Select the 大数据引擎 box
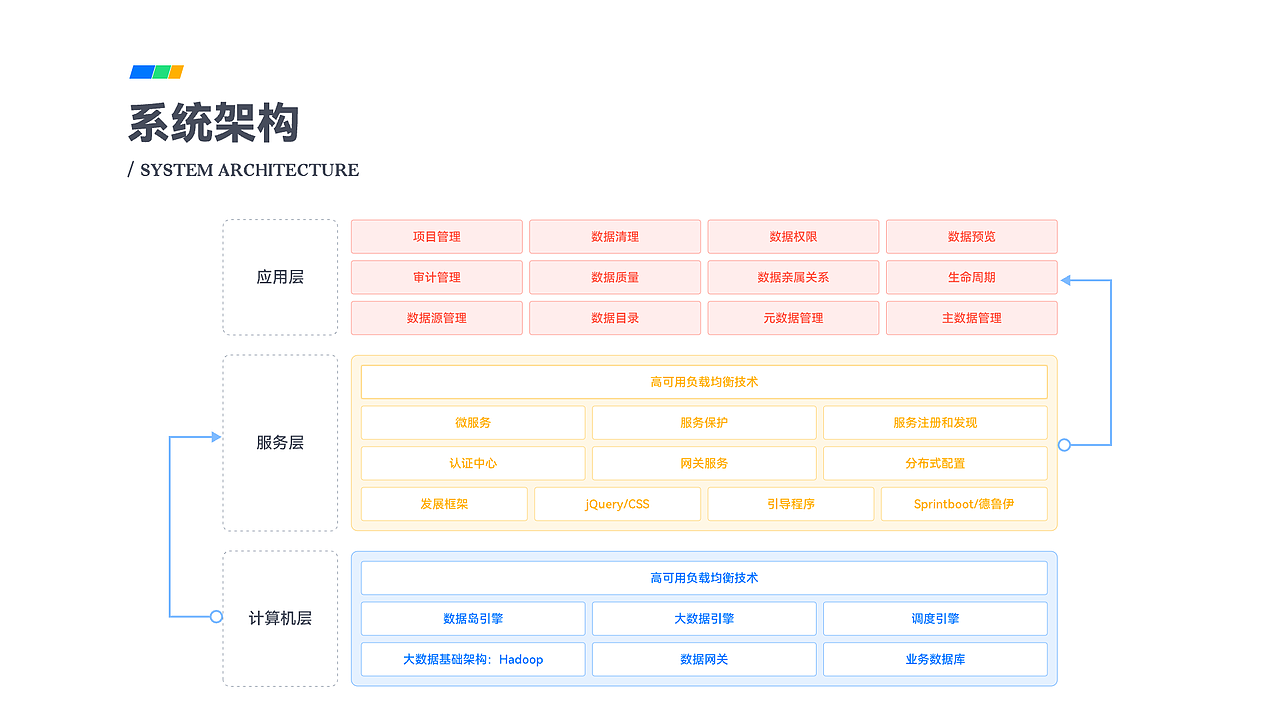This screenshot has width=1280, height=720. point(704,619)
